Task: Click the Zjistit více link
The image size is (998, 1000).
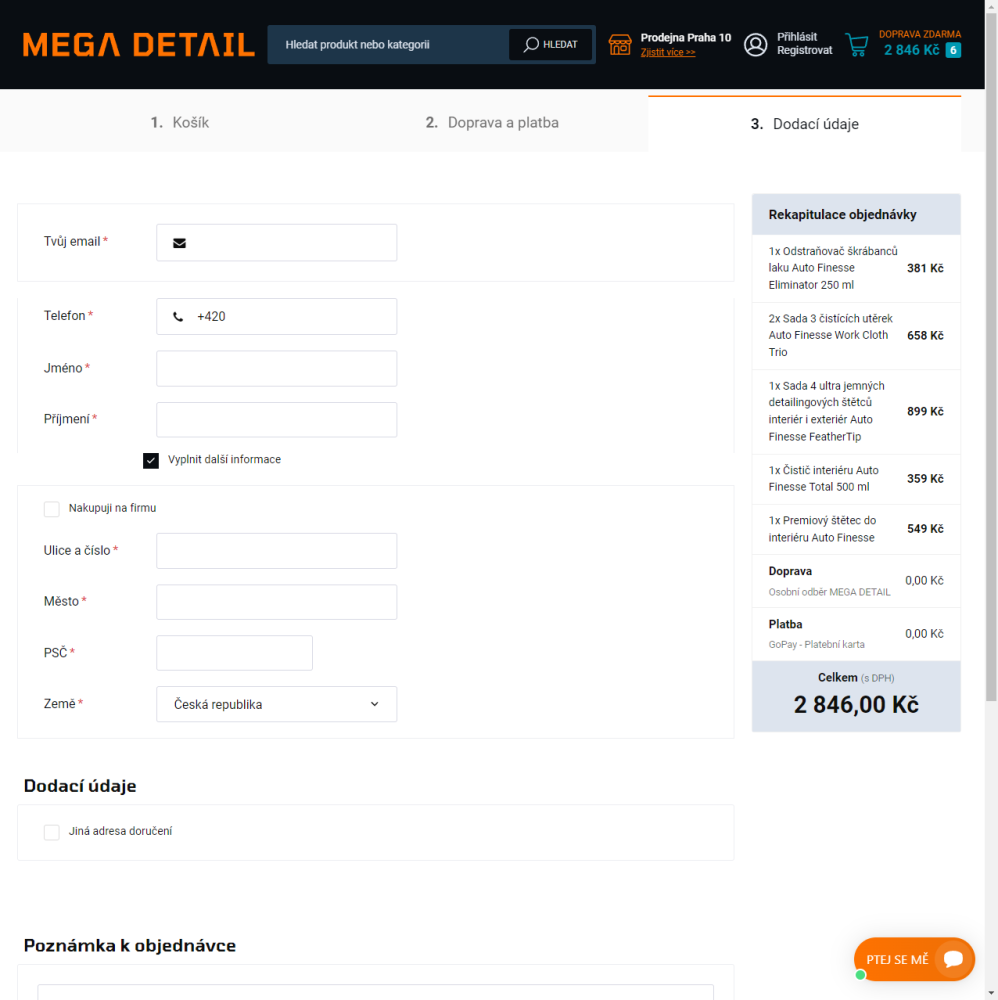Action: tap(668, 52)
